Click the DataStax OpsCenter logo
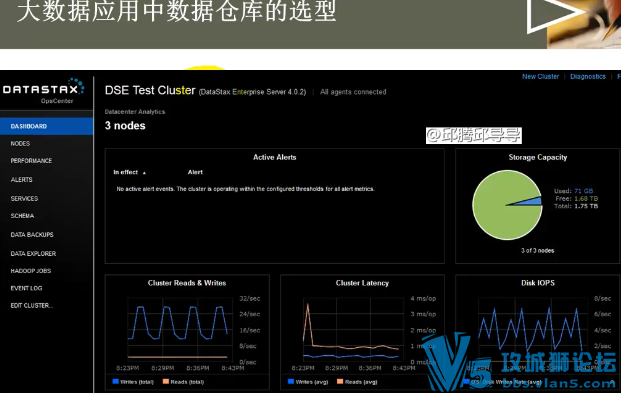The width and height of the screenshot is (621, 397). point(43,91)
